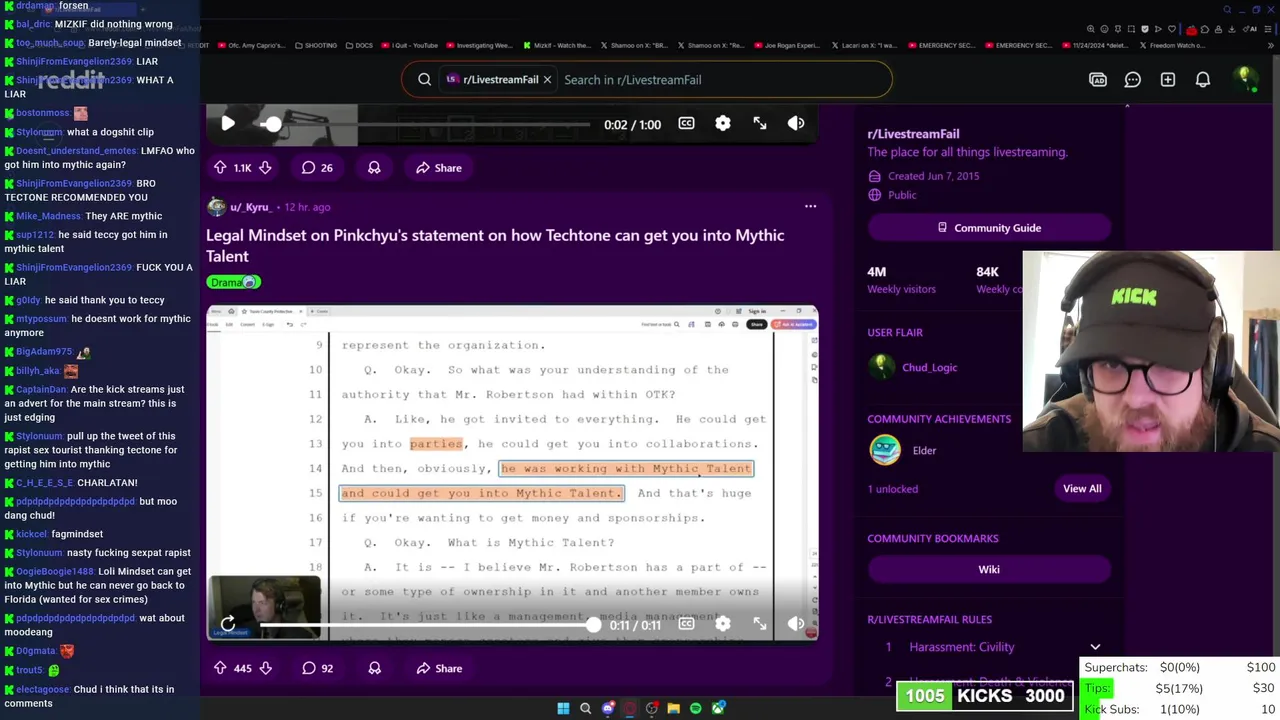Toggle captions on Legal Mindset video
Viewport: 1280px width, 720px height.
(686, 624)
